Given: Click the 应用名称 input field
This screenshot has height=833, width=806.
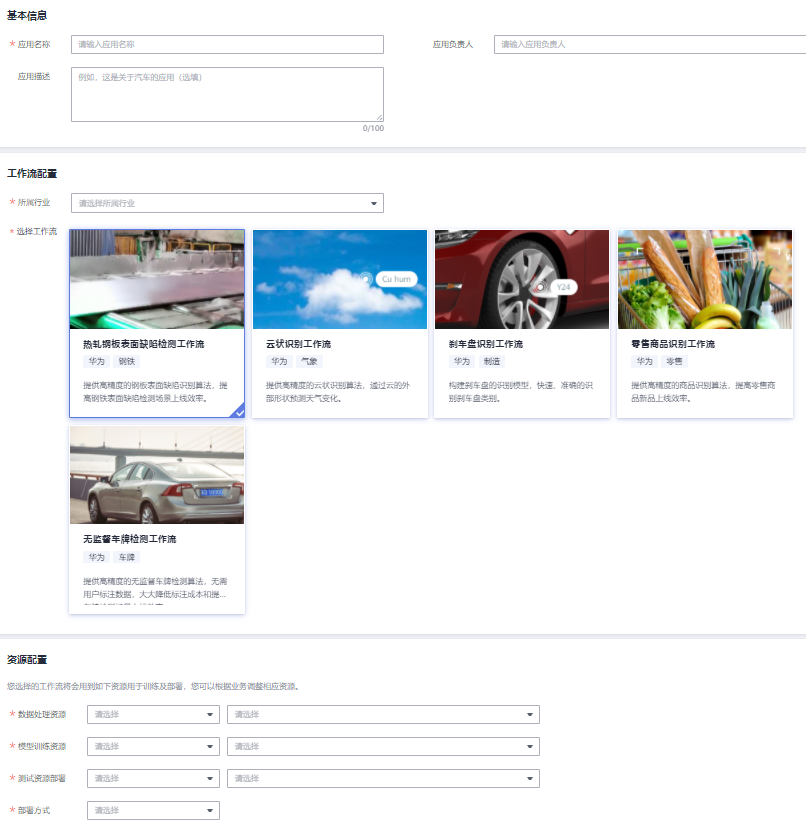Looking at the screenshot, I should 227,45.
